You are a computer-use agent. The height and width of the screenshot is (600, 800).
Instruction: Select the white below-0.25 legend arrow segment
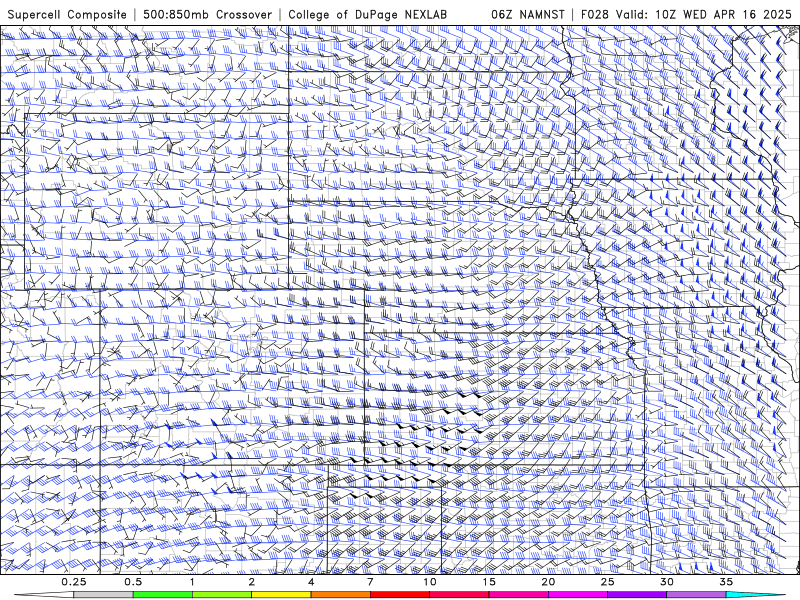44,595
